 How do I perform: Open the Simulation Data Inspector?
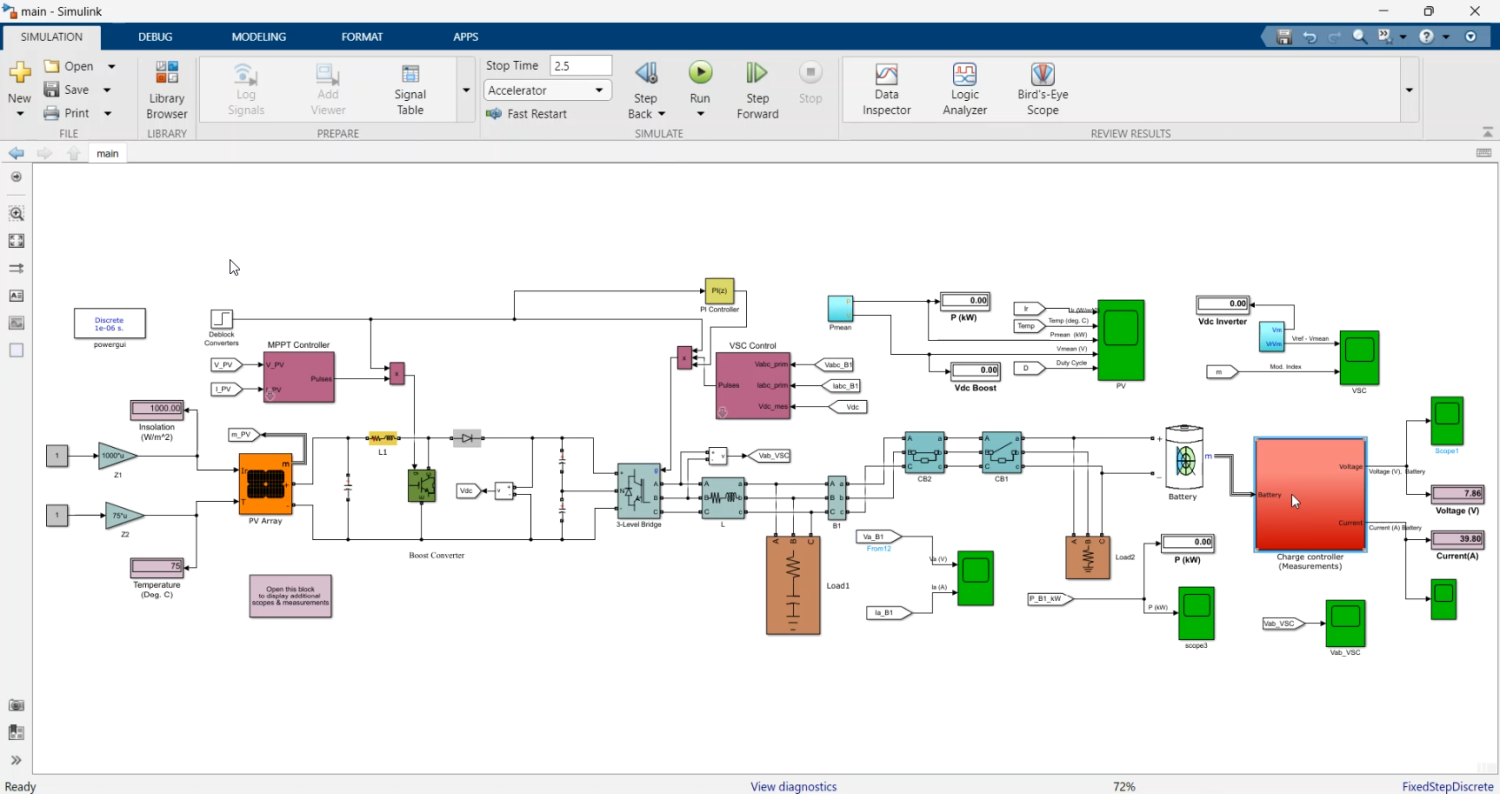click(x=886, y=88)
